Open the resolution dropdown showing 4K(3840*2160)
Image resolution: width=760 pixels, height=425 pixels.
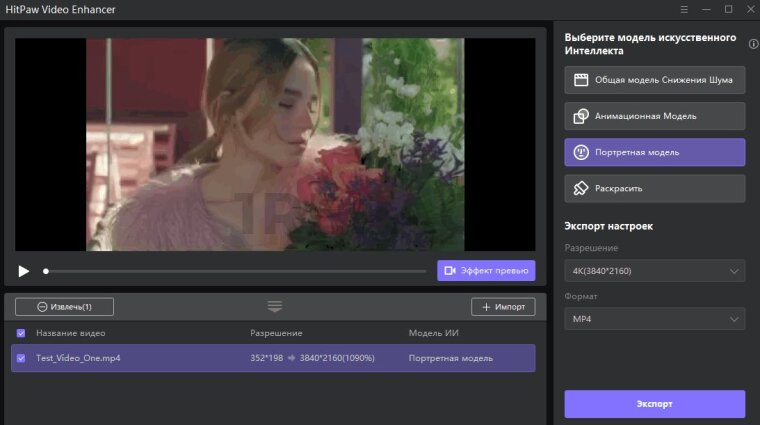coord(654,271)
